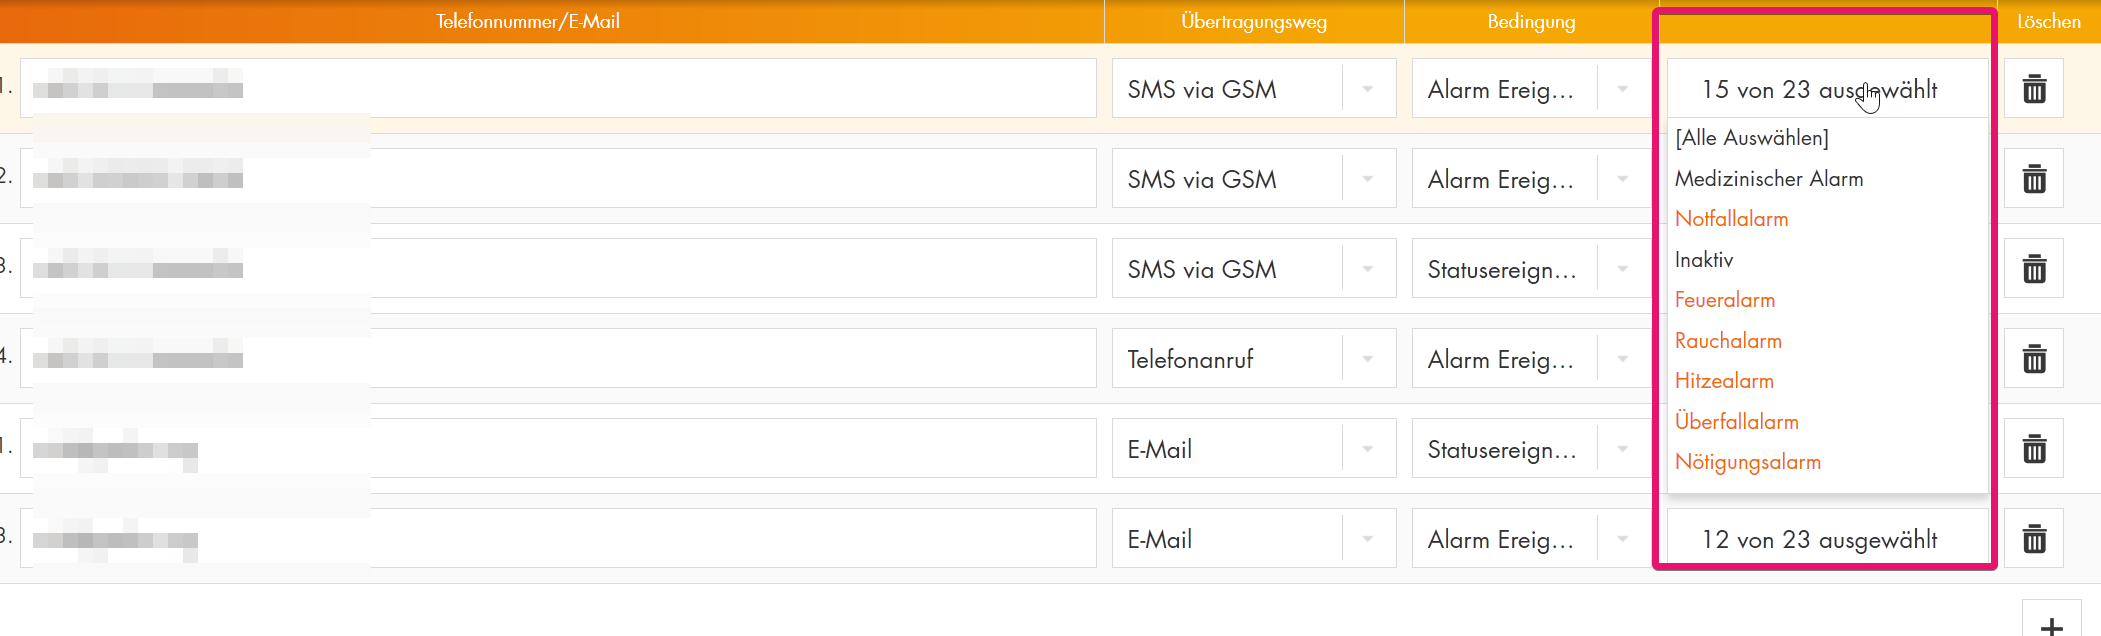Delete the first row using its trash icon
The width and height of the screenshot is (2101, 636).
(2034, 89)
